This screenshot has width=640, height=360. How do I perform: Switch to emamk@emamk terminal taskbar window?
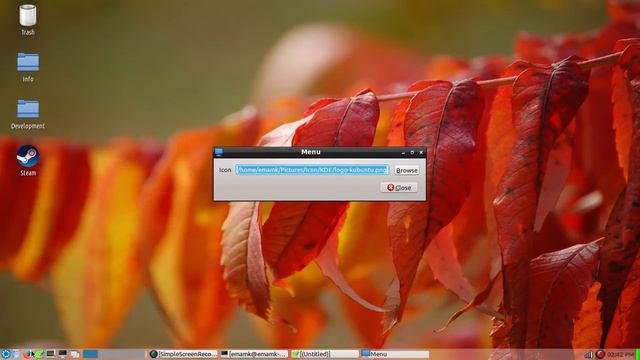click(x=254, y=354)
